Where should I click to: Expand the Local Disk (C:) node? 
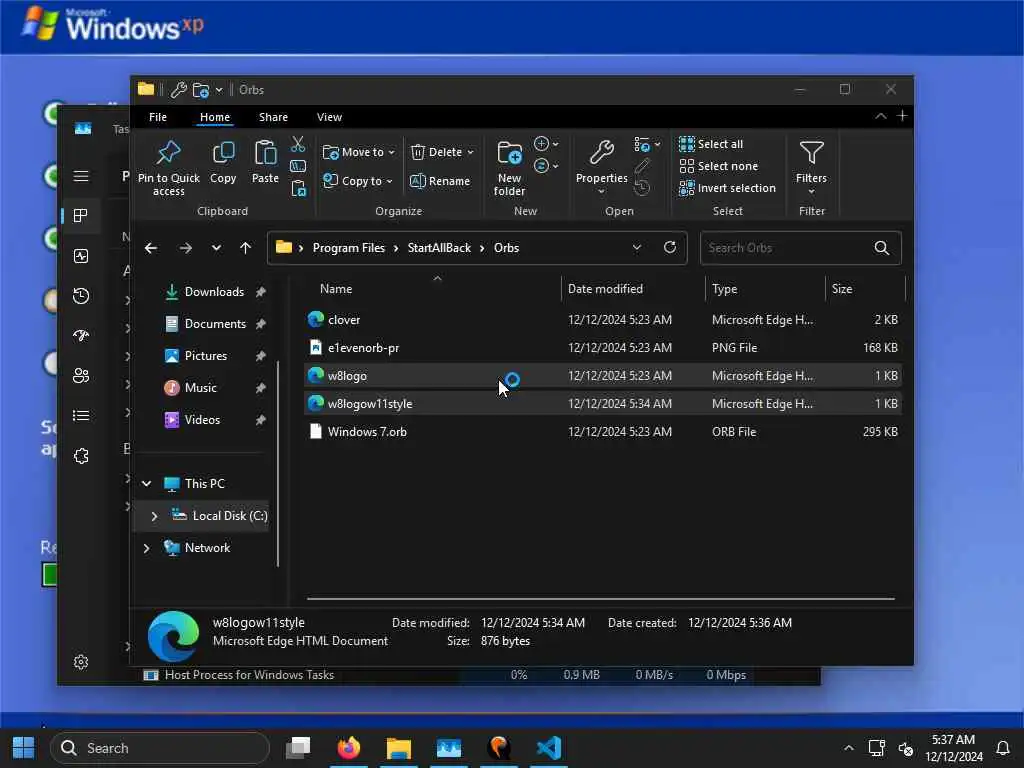click(154, 516)
